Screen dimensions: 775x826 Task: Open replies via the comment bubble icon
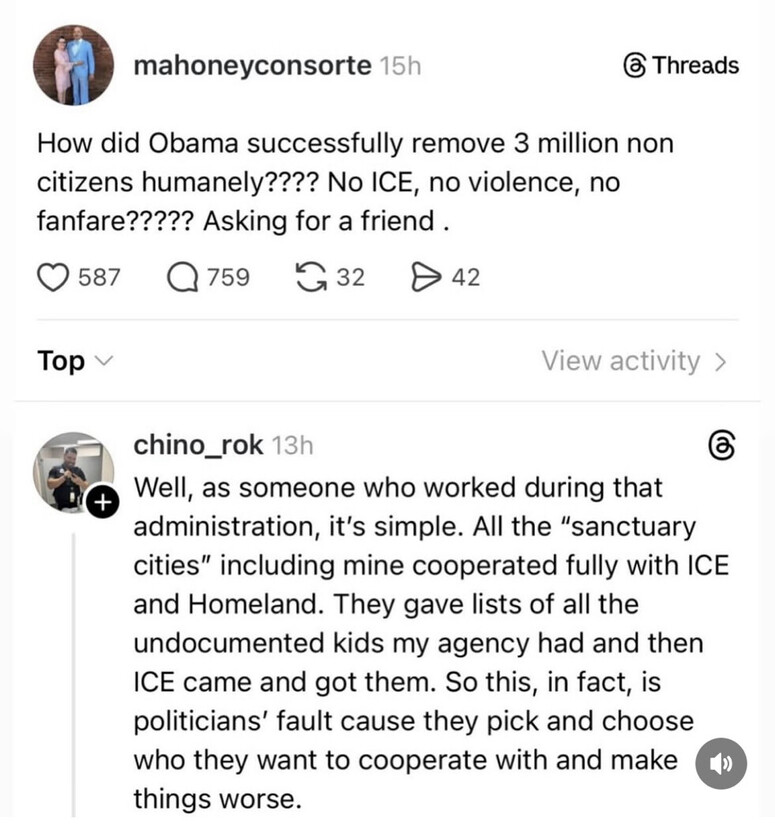(182, 276)
